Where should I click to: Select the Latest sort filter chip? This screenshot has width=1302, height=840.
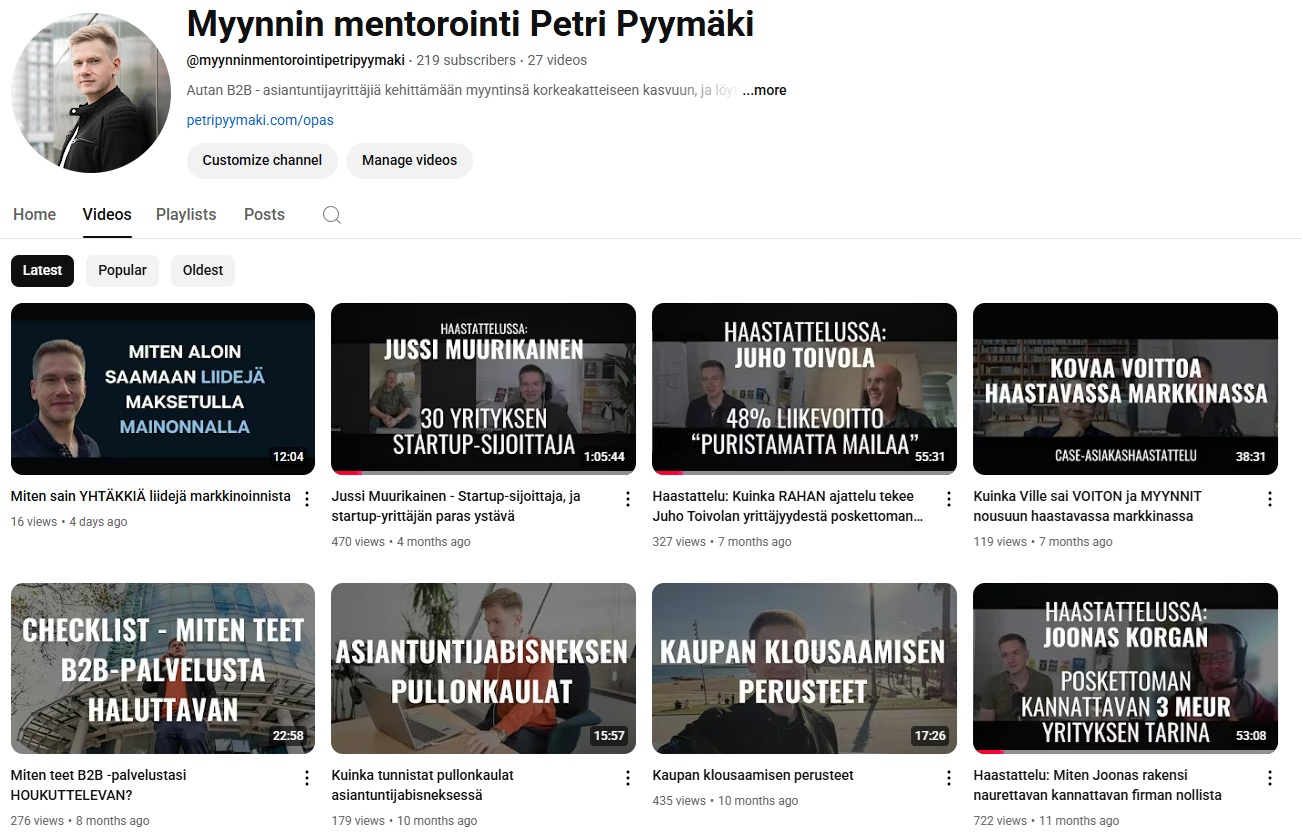[42, 271]
